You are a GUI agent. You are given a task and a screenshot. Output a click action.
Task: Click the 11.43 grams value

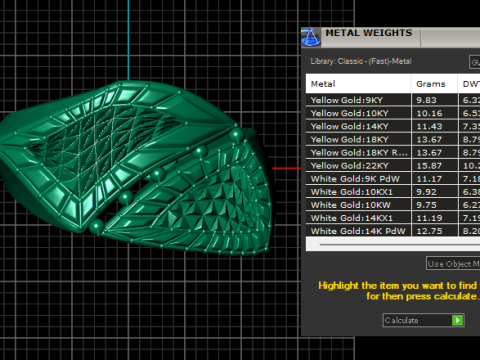pyautogui.click(x=429, y=126)
